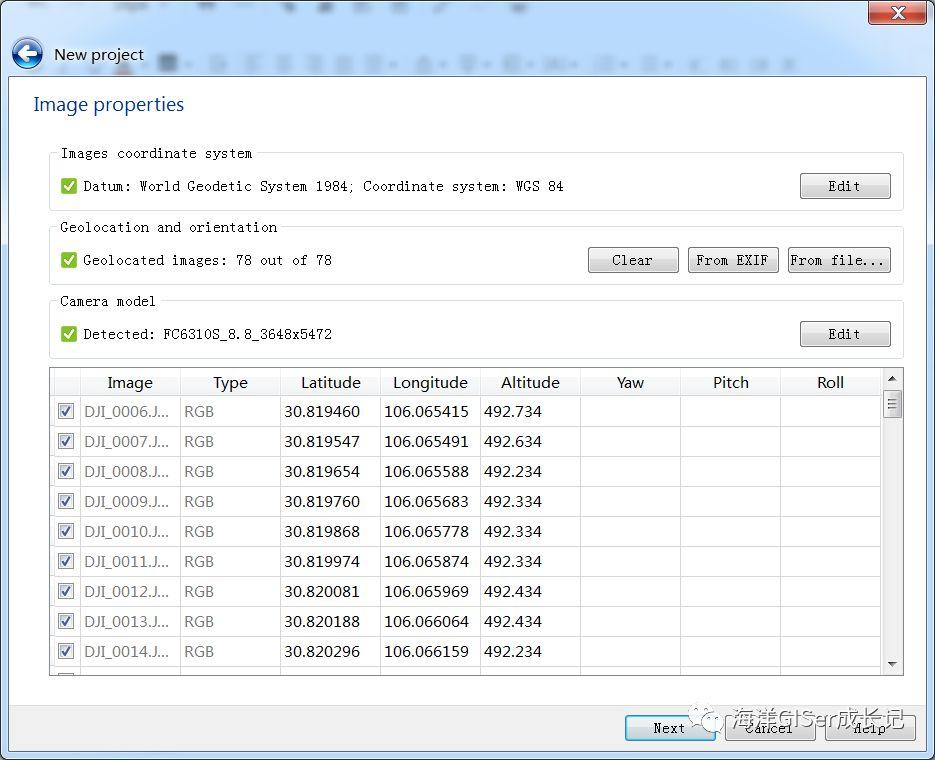Deselect image DJI_0013
The image size is (935, 760).
(66, 621)
